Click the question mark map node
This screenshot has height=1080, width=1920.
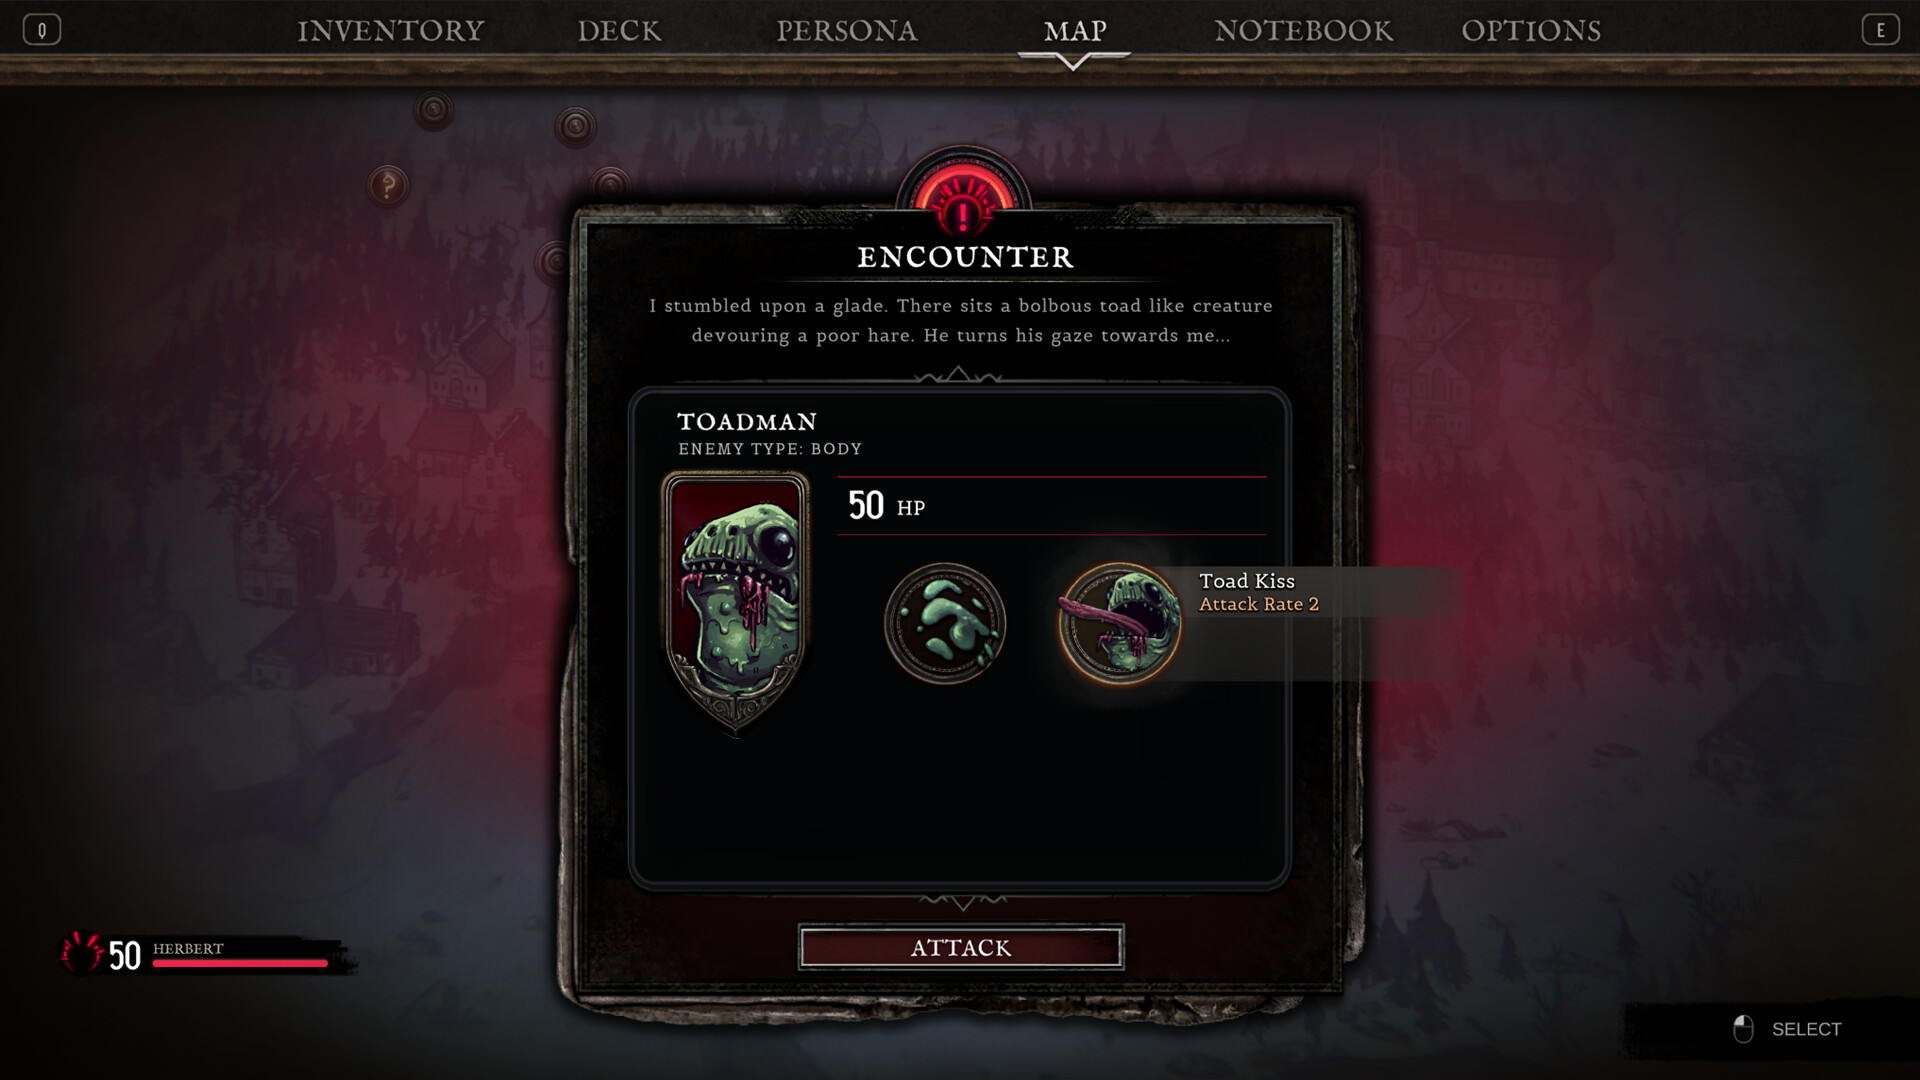coord(388,186)
